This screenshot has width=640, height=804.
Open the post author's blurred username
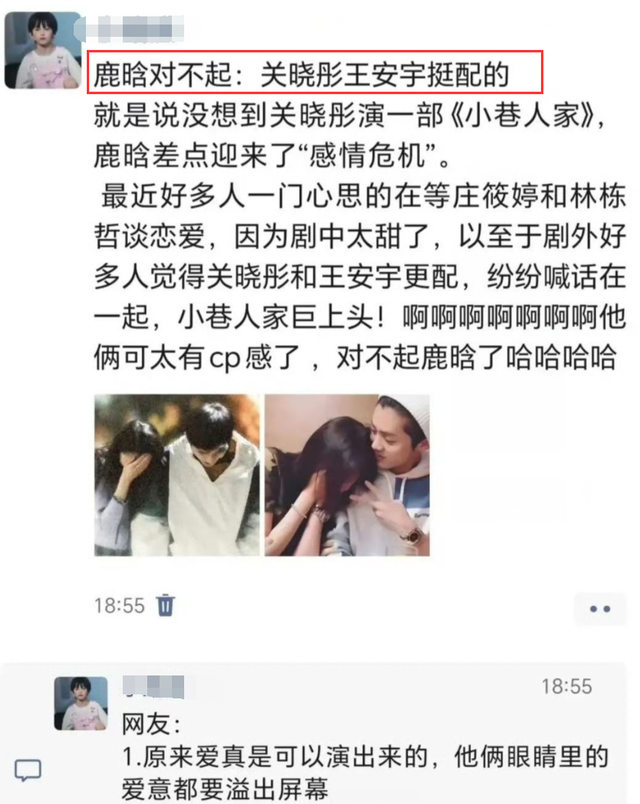129,28
